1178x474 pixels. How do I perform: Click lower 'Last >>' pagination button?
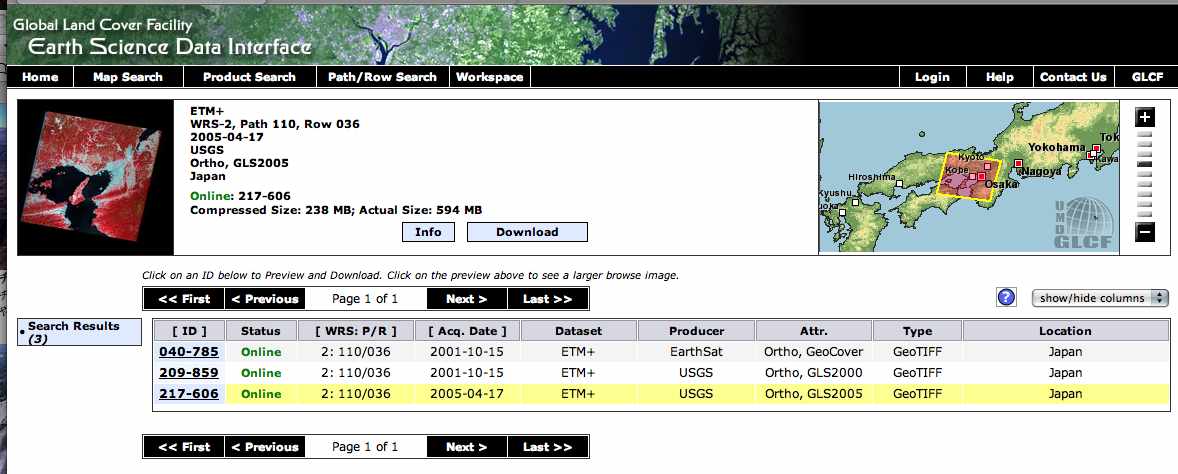[x=548, y=447]
